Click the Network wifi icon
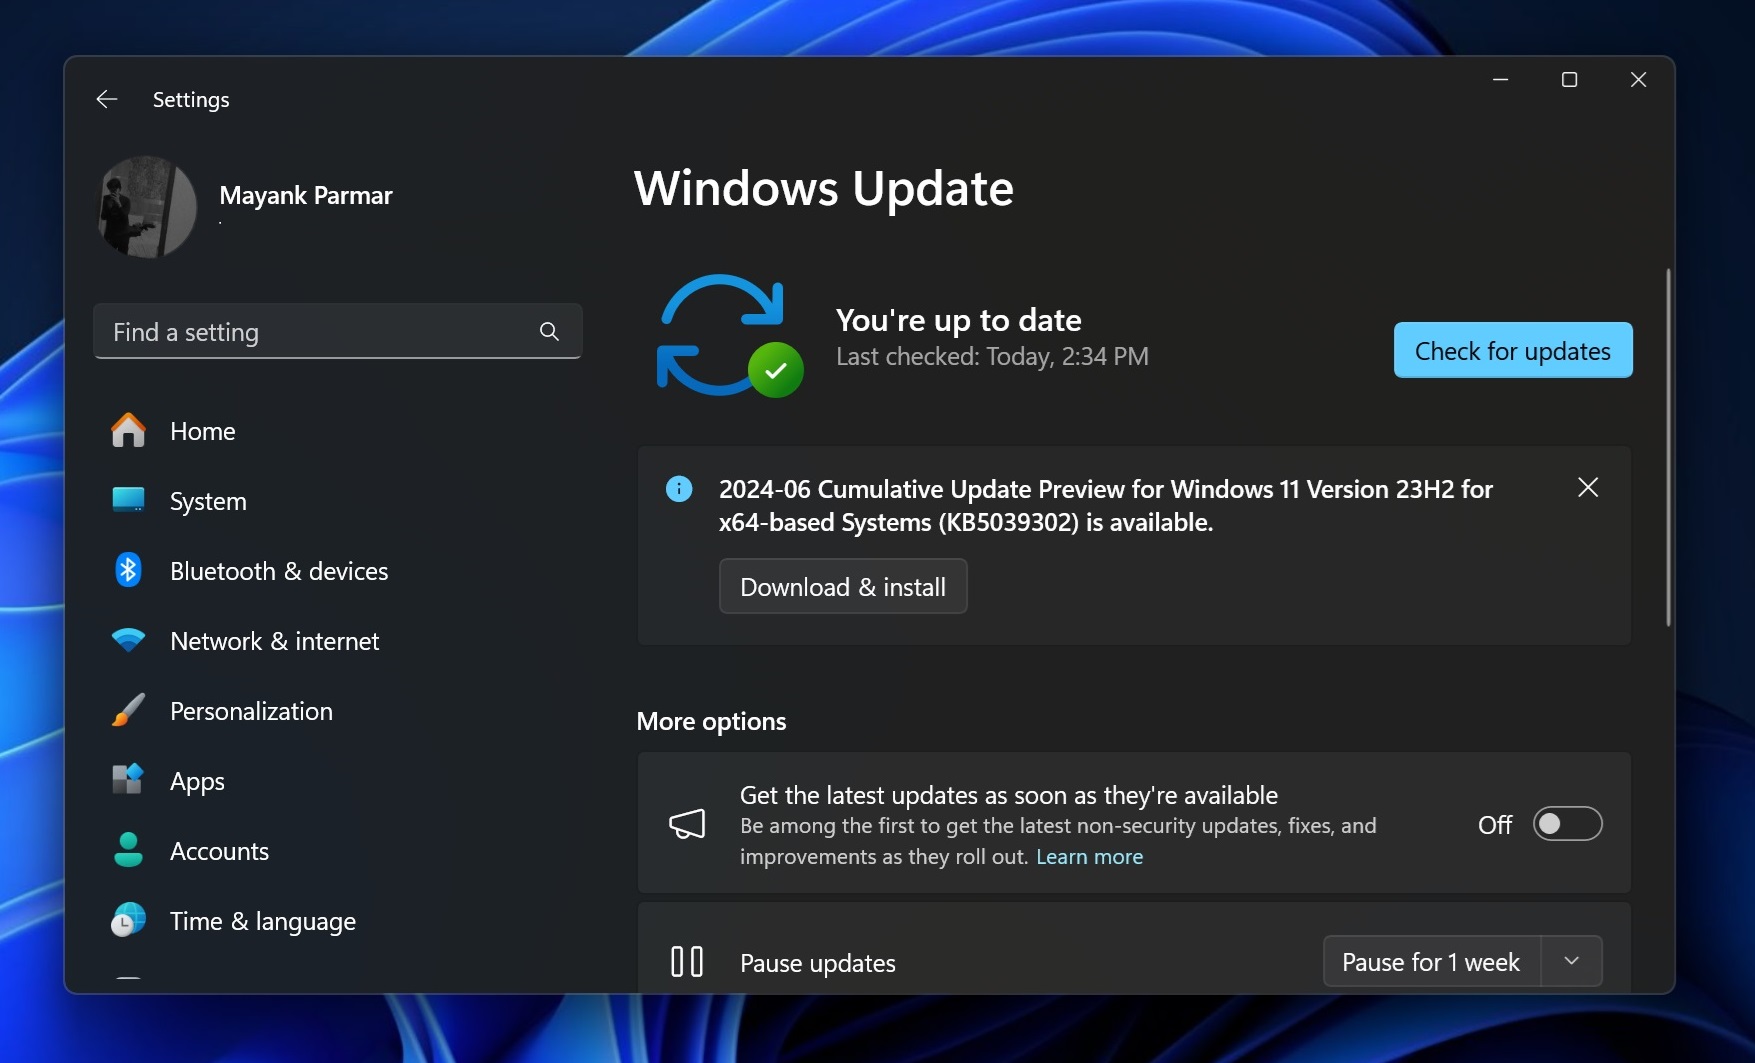1755x1063 pixels. point(128,640)
